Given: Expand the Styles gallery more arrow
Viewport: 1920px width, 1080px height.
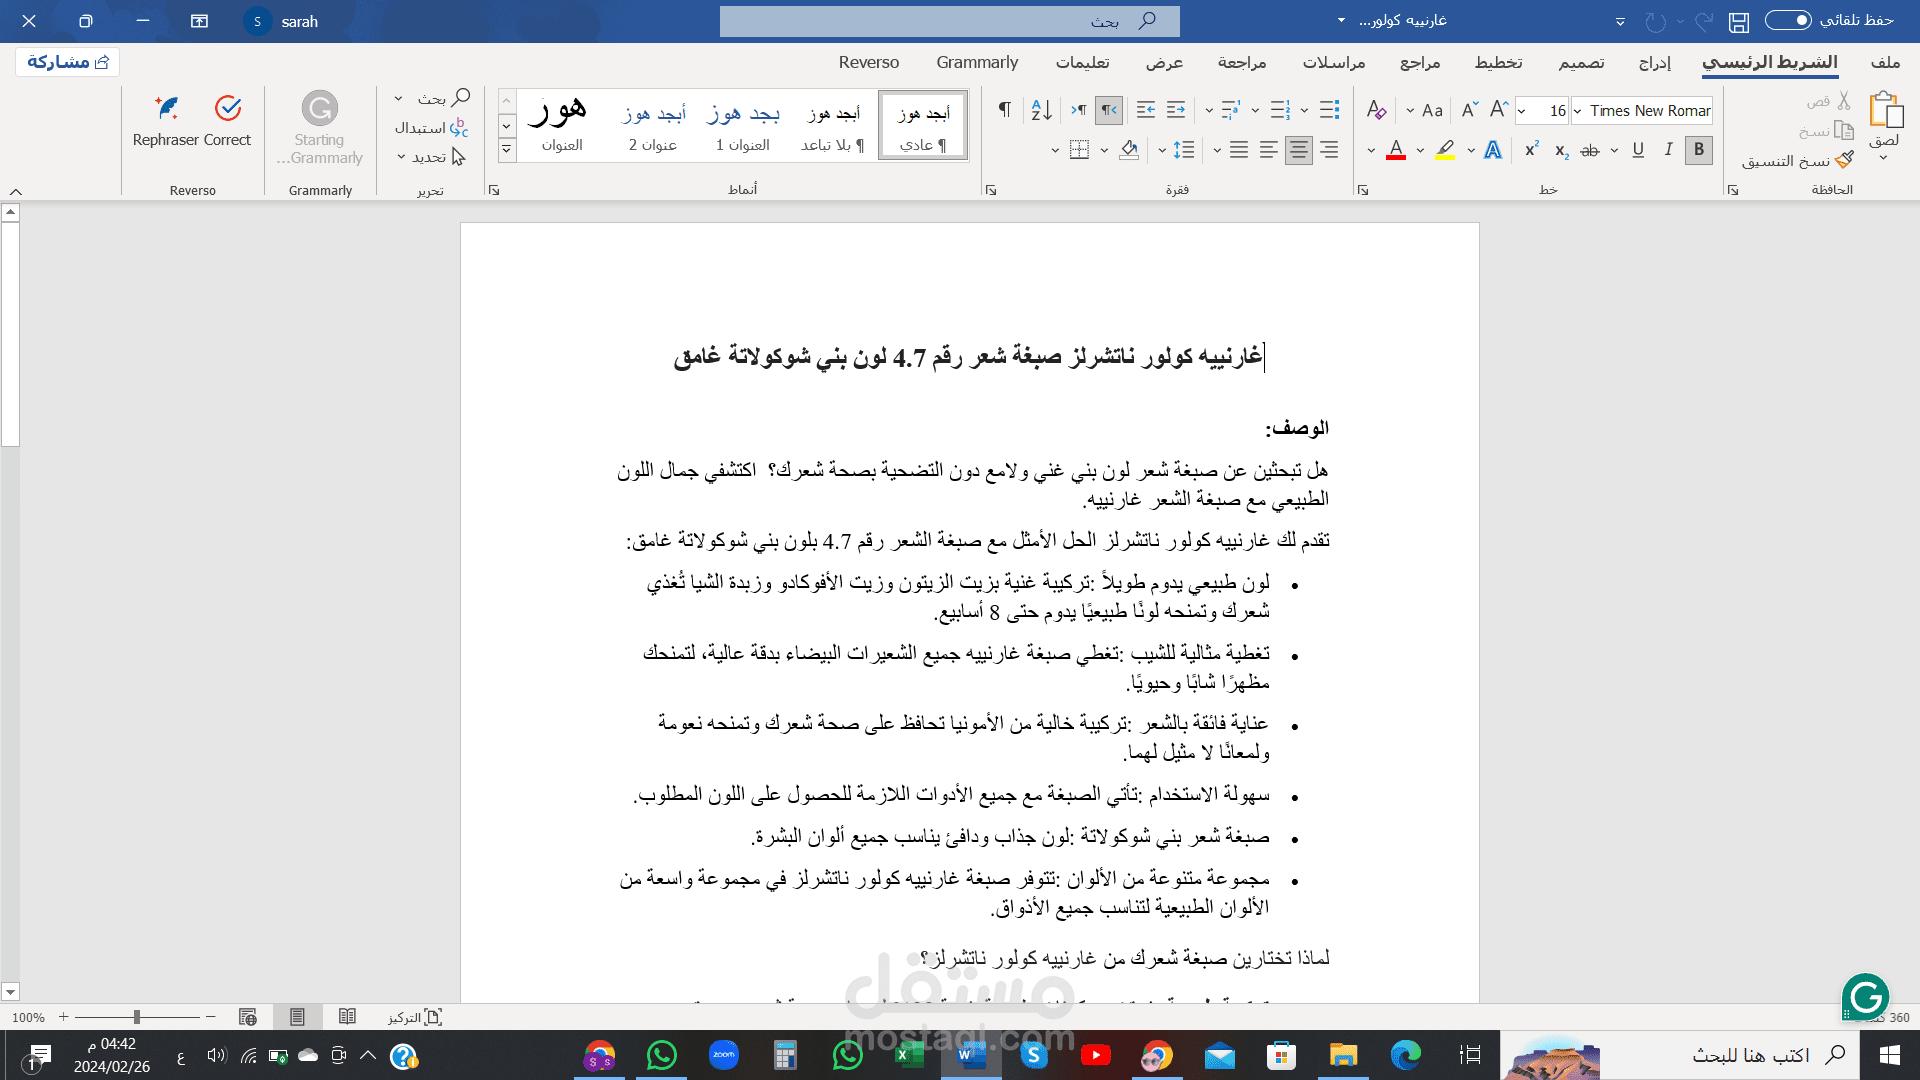Looking at the screenshot, I should click(x=506, y=150).
